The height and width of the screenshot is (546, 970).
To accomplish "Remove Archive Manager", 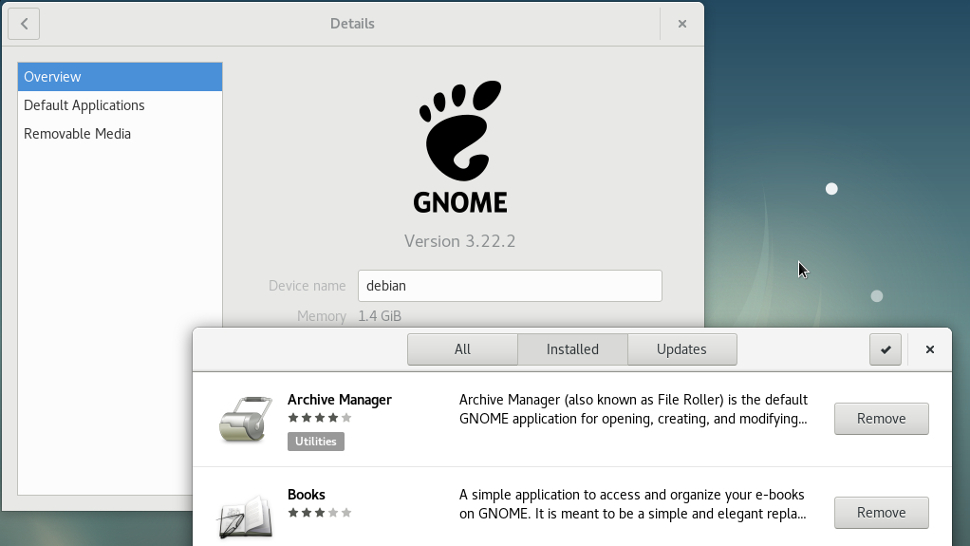I will pos(881,419).
